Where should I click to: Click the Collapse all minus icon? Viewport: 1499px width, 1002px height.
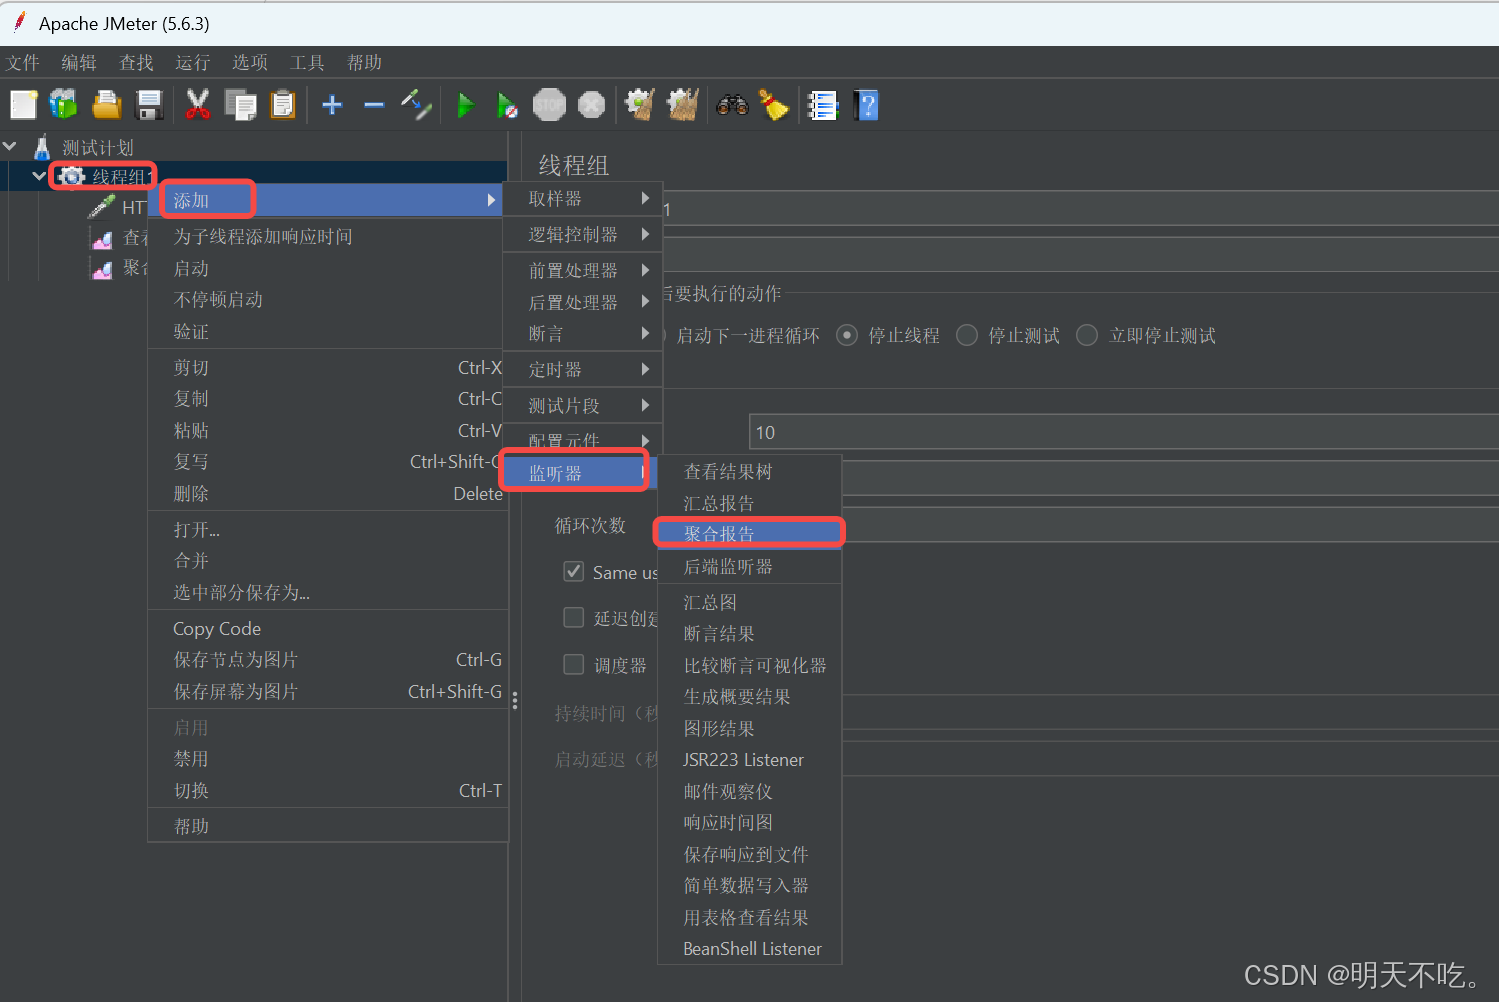[x=374, y=104]
